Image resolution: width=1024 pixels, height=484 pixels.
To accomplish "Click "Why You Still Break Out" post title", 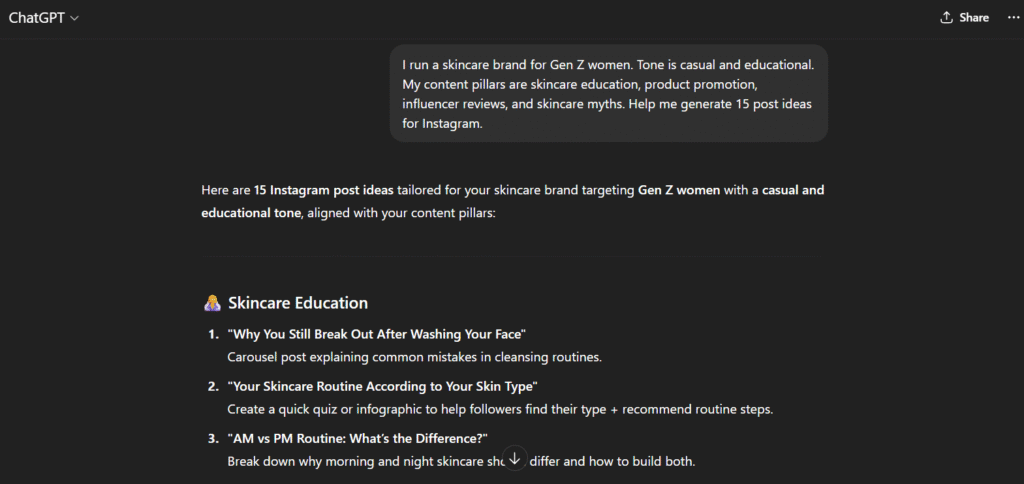I will pos(377,333).
